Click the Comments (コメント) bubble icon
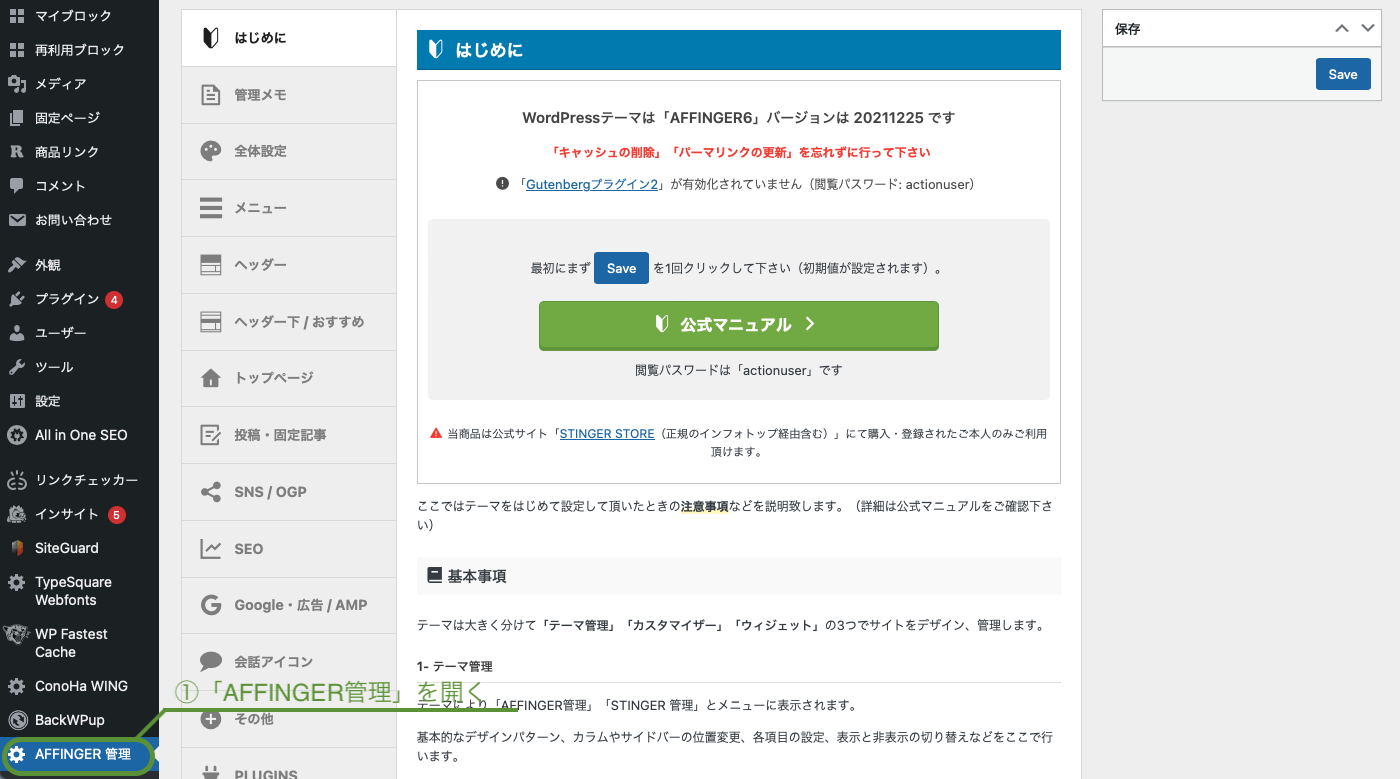Viewport: 1400px width, 779px height. [x=16, y=186]
